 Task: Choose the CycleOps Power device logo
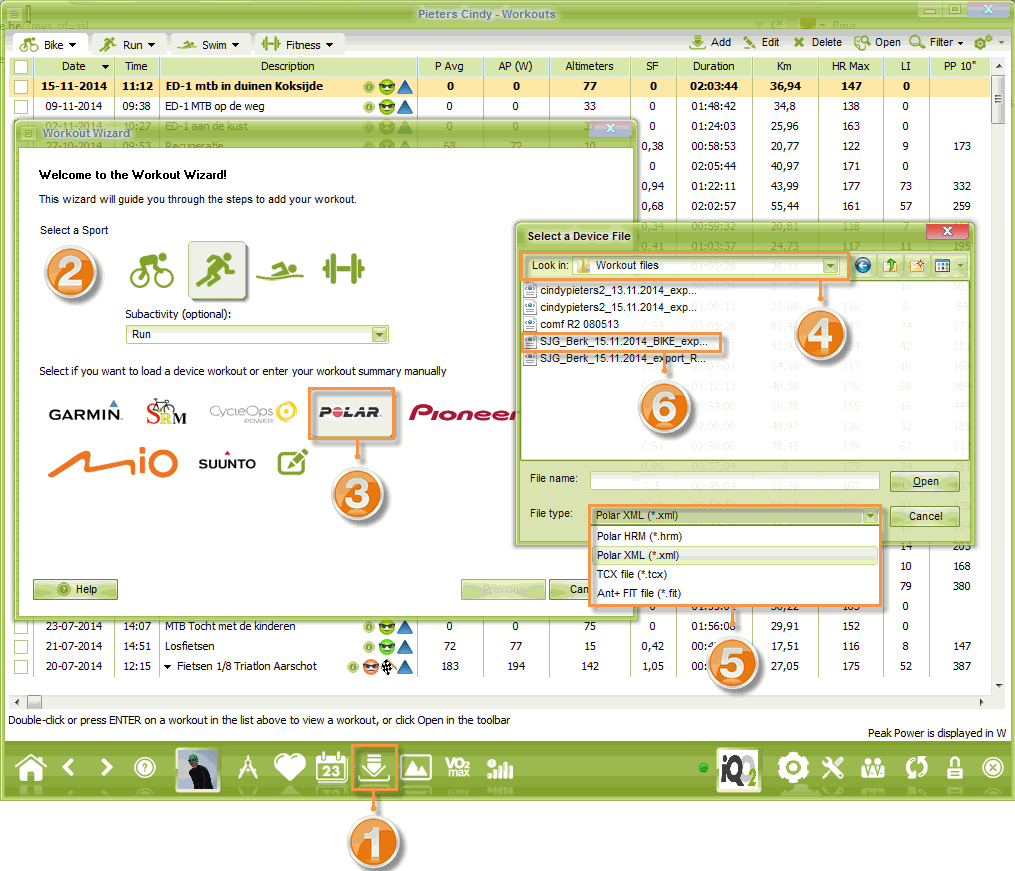(x=253, y=412)
